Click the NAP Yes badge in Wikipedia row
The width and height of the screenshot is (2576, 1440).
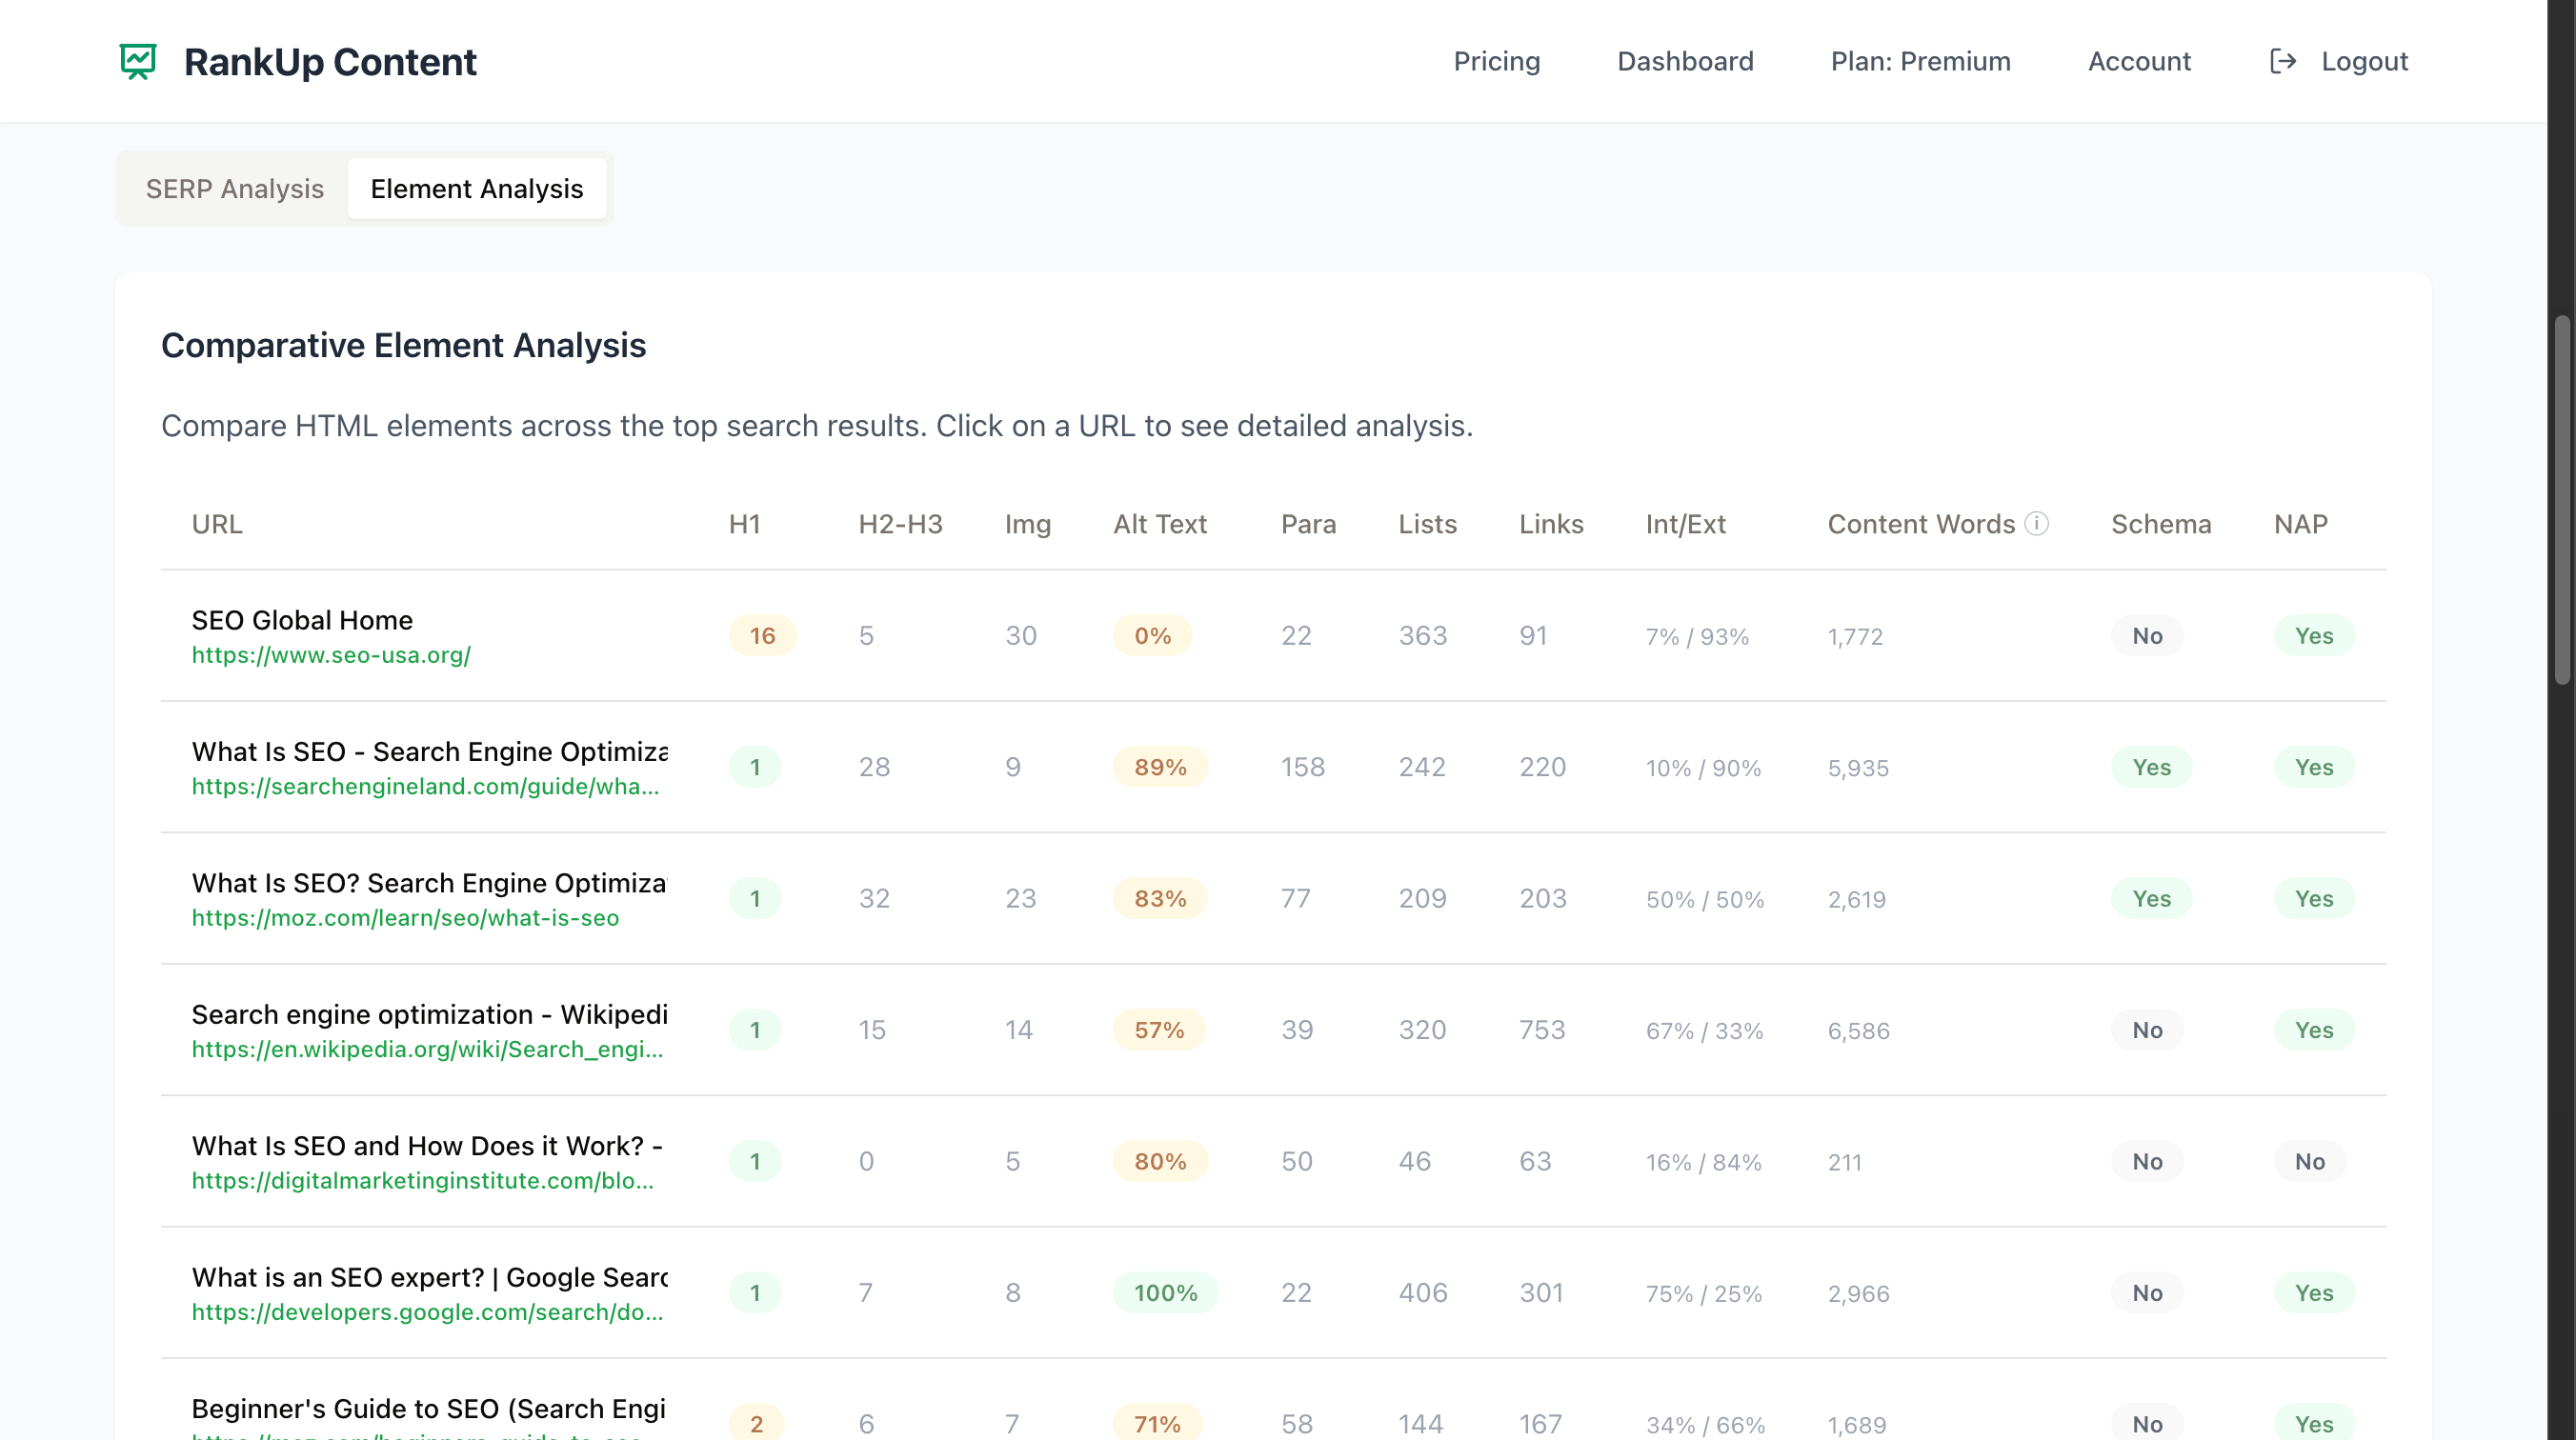click(x=2314, y=1029)
